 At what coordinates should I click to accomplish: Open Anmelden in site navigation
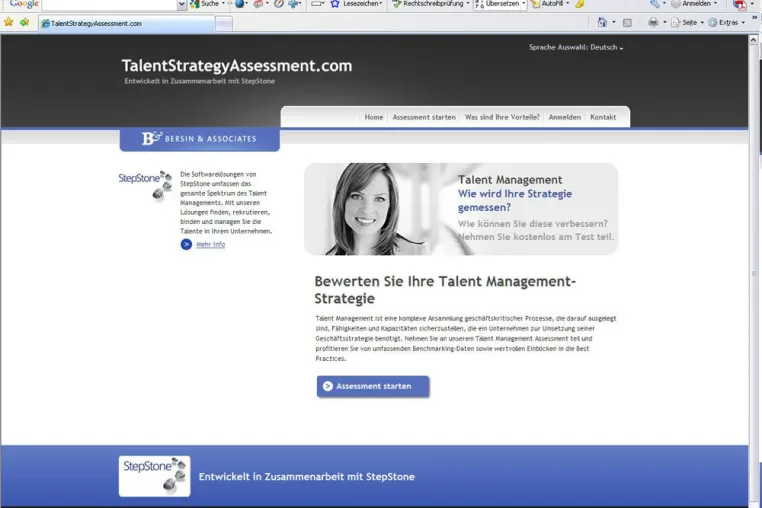[565, 117]
